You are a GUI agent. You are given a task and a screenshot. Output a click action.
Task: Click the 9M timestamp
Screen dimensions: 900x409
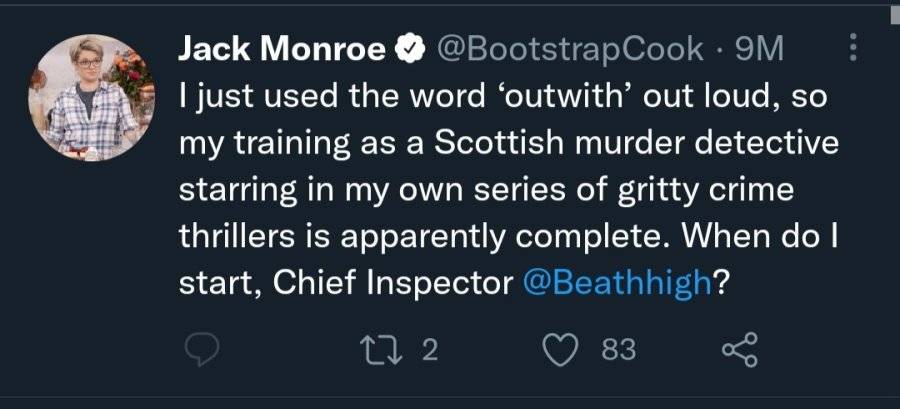pyautogui.click(x=759, y=50)
